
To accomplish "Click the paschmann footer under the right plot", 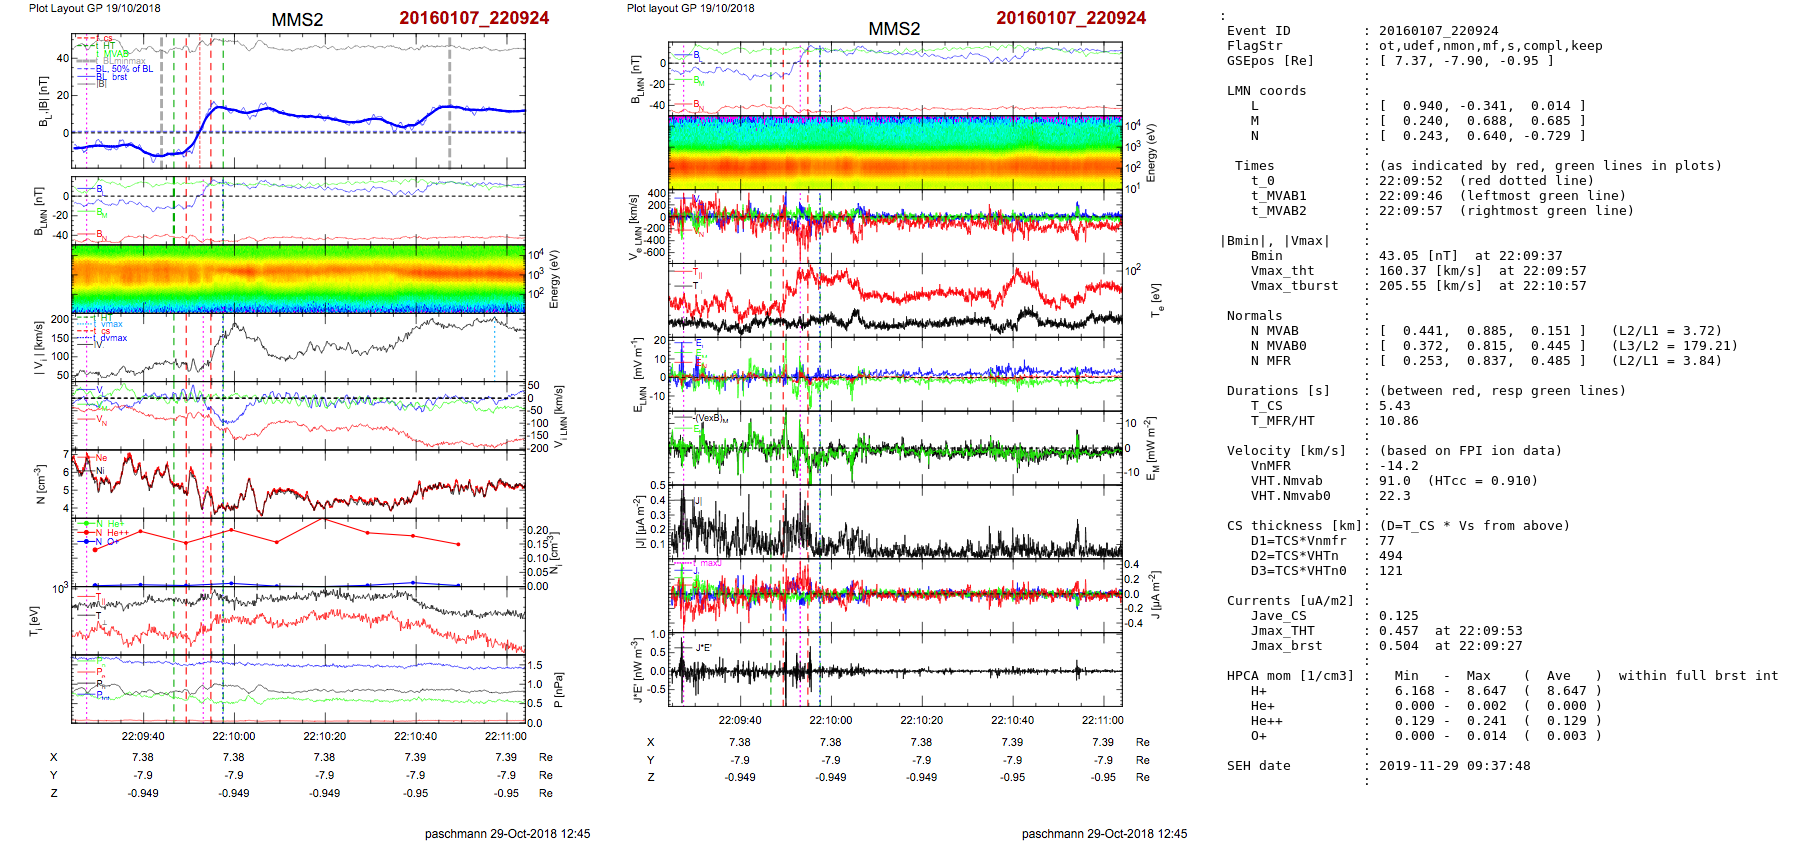I will click(x=1104, y=833).
